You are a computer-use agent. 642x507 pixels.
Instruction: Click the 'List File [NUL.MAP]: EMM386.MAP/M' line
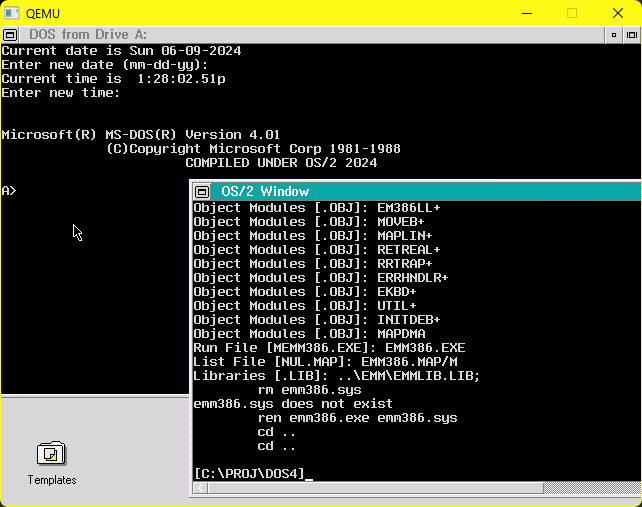click(326, 362)
